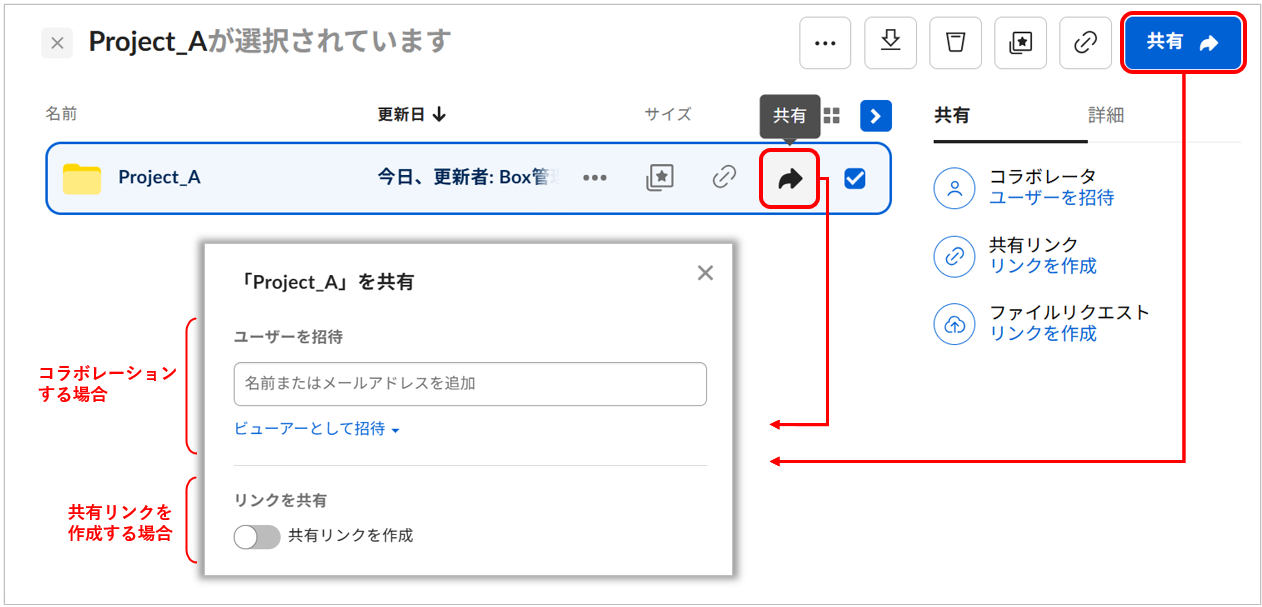Click the blue 共有 button
The width and height of the screenshot is (1262, 607).
pyautogui.click(x=1183, y=43)
